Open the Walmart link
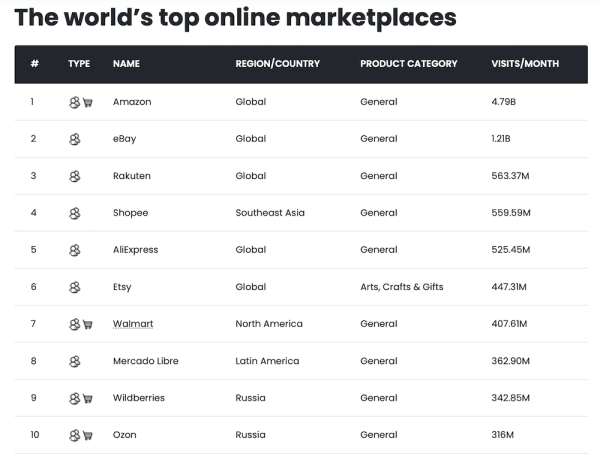This screenshot has width=600, height=460. coord(133,324)
